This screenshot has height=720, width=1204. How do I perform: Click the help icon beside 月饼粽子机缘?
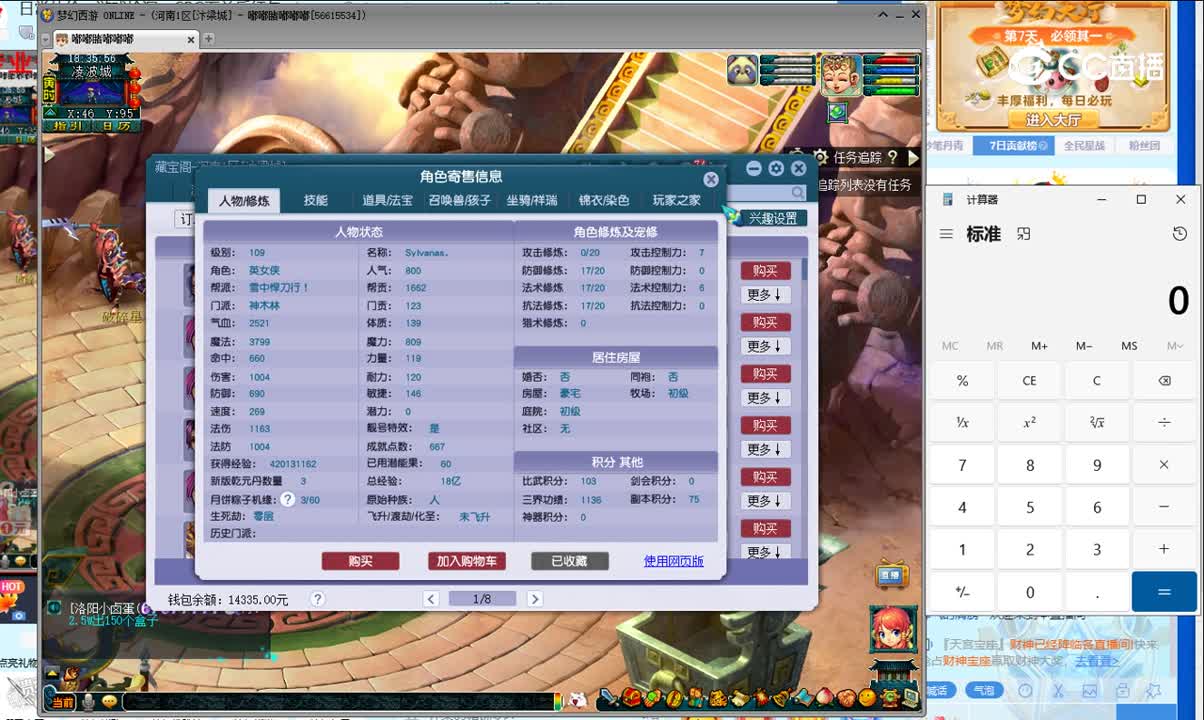pos(287,499)
